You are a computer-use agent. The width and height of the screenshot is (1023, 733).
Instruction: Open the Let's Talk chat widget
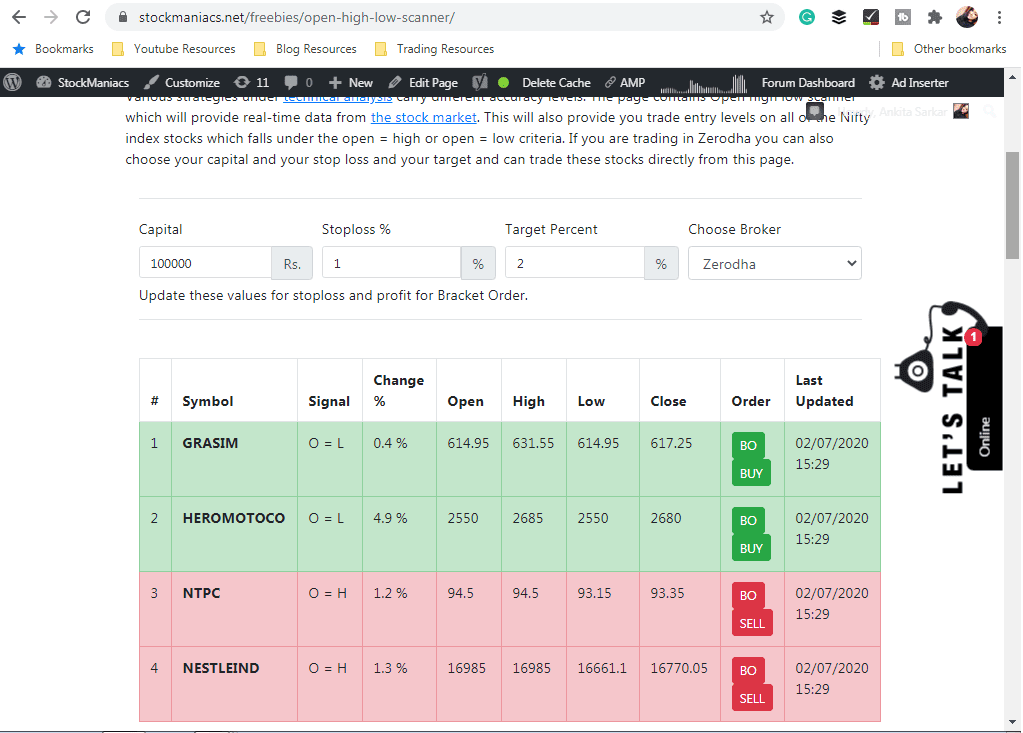950,398
